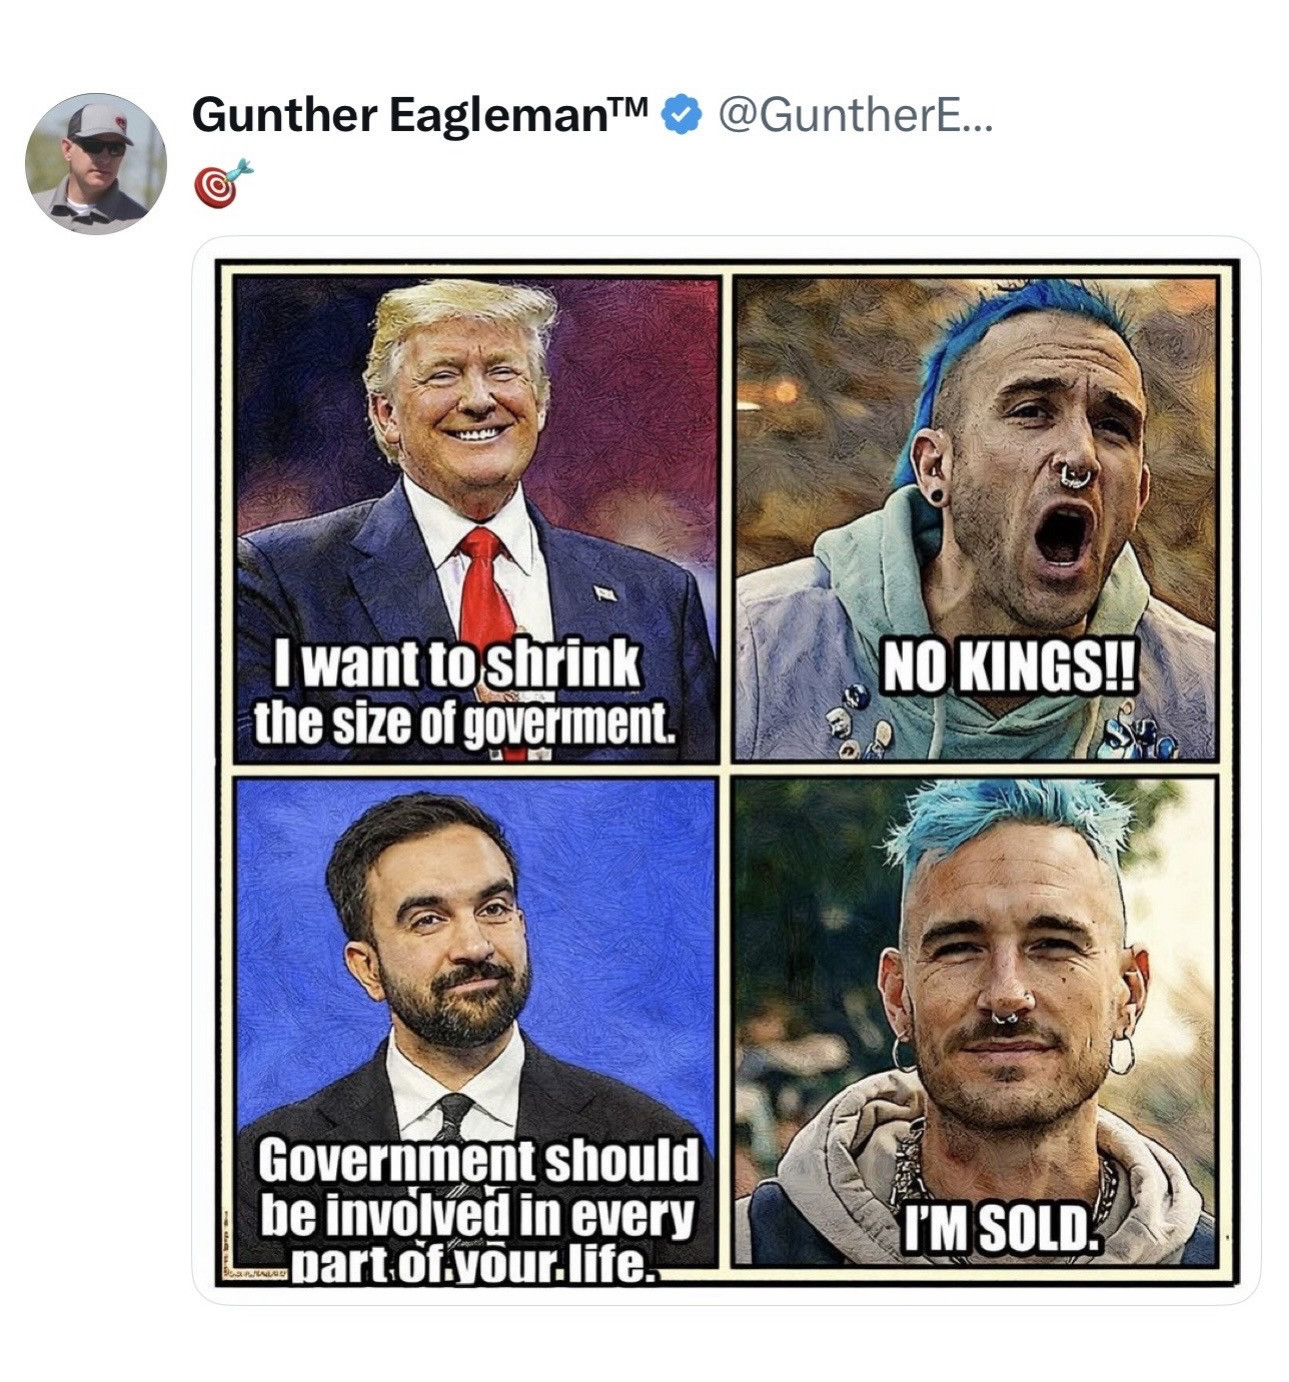
Task: Click the "NO KINGS!!" caption text
Action: pyautogui.click(x=1008, y=671)
